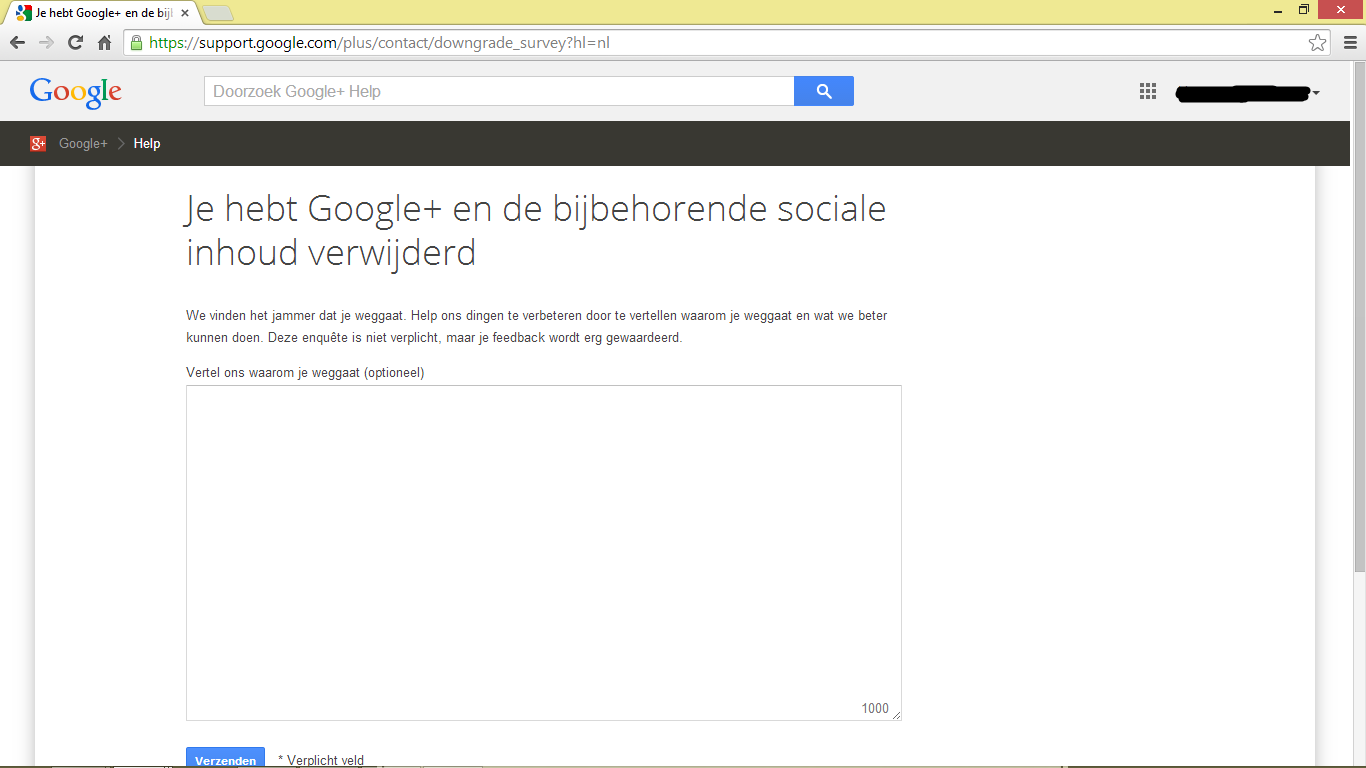
Task: Click the 'Vertel ons waarom je weggaat' label
Action: (305, 373)
